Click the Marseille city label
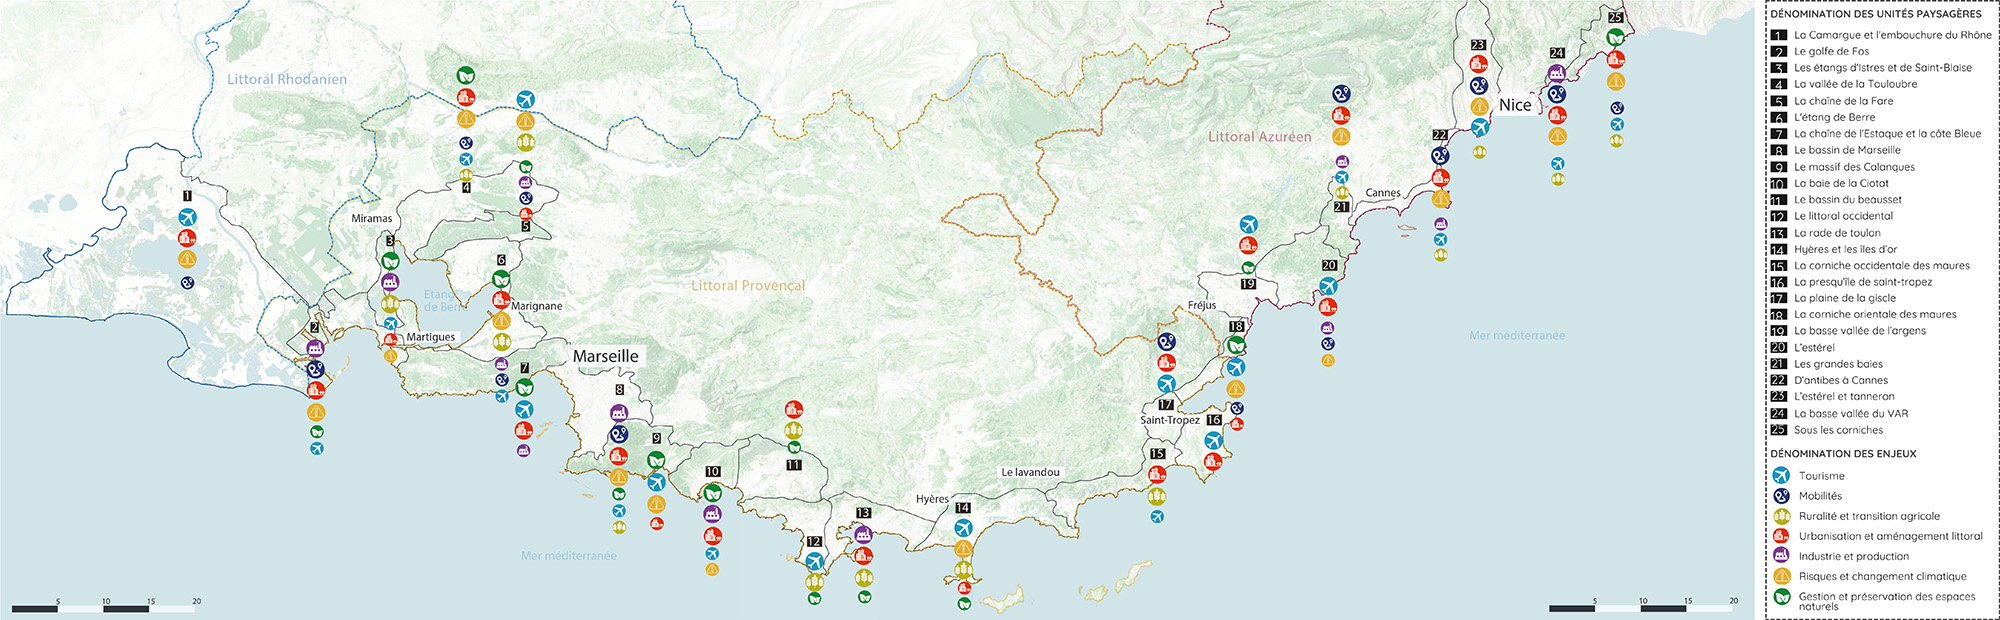The height and width of the screenshot is (620, 2000). [x=605, y=356]
